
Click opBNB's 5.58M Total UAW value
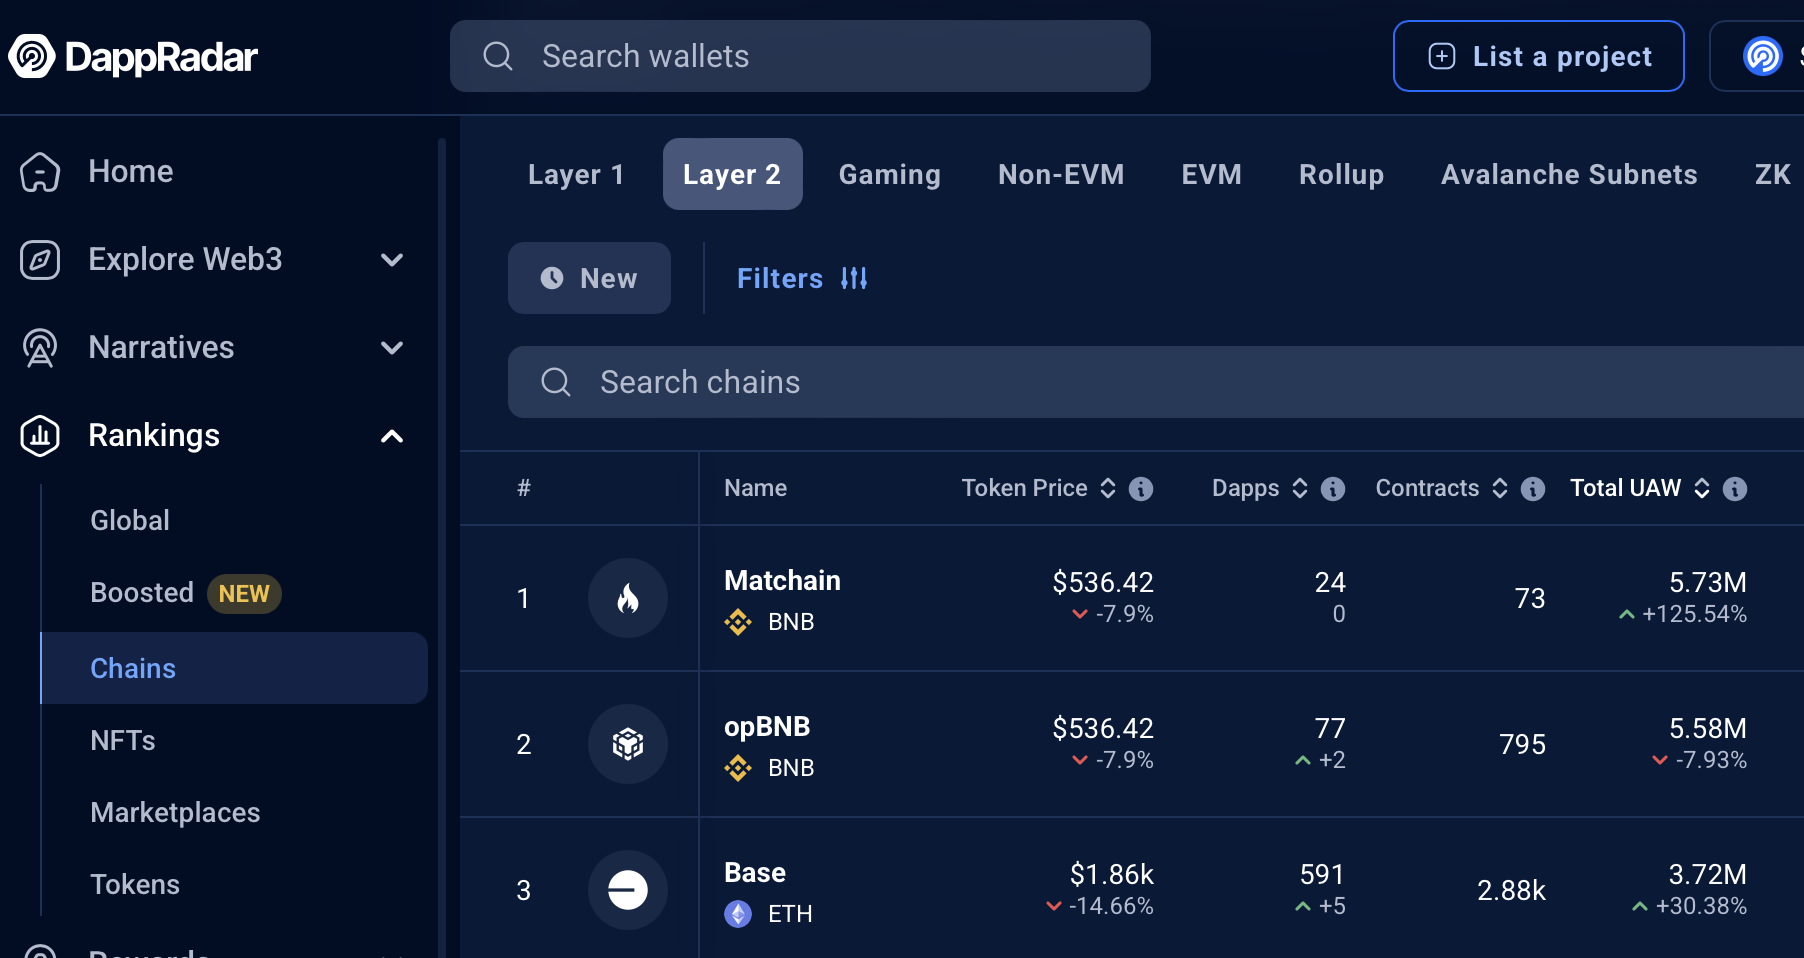tap(1708, 728)
